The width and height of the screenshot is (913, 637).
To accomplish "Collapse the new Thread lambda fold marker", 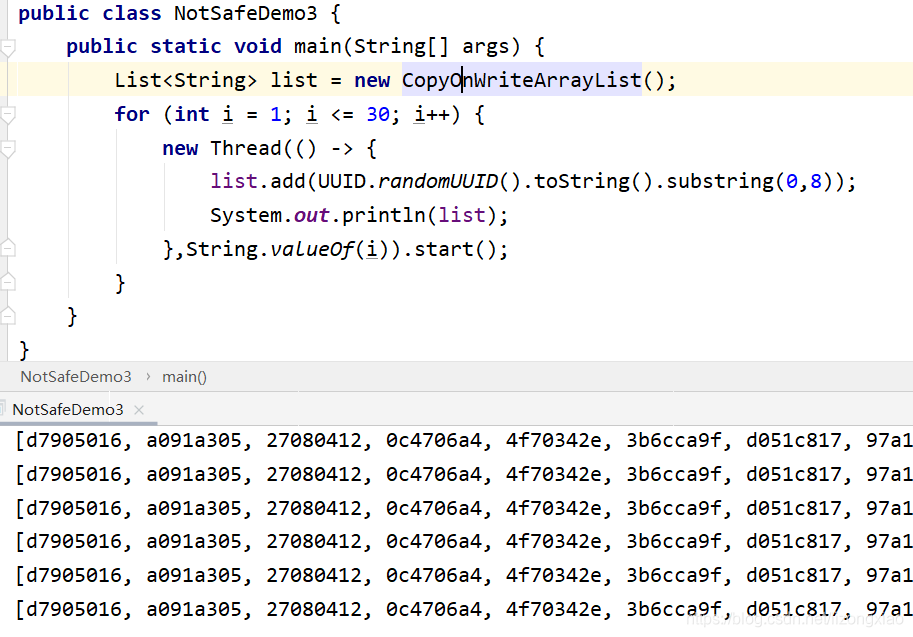I will point(7,149).
